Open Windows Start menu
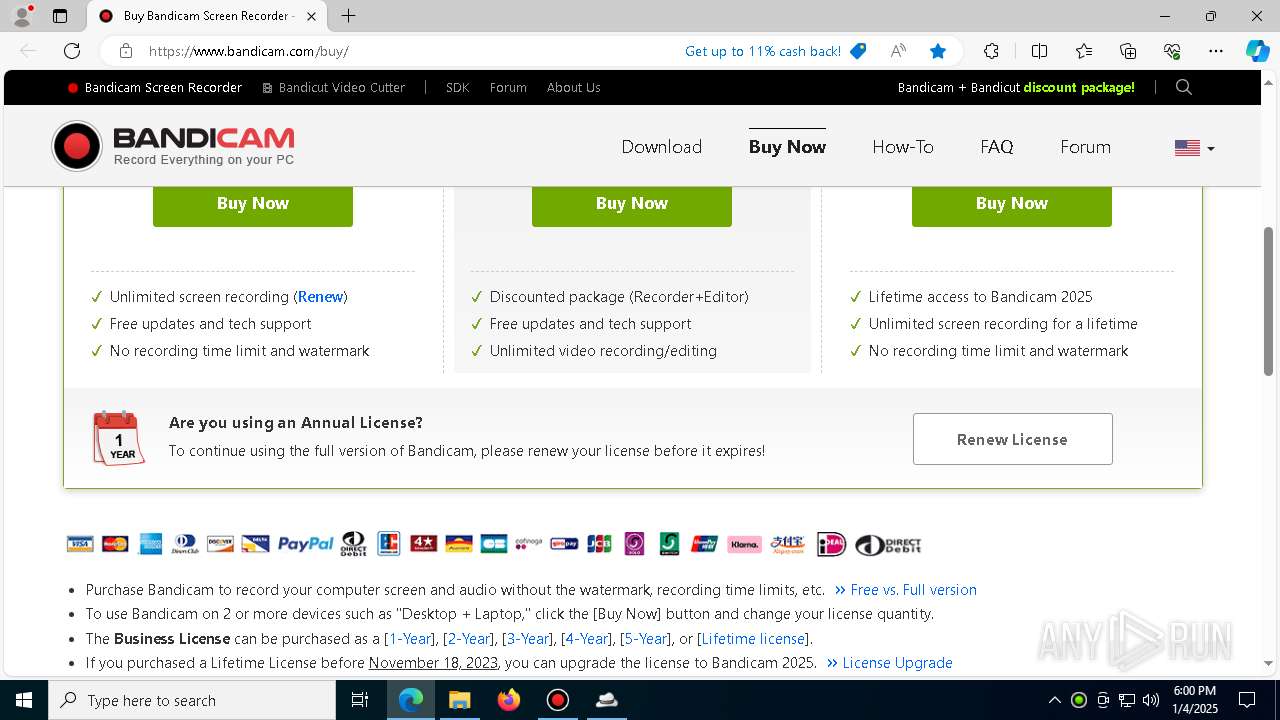1280x720 pixels. (23, 700)
